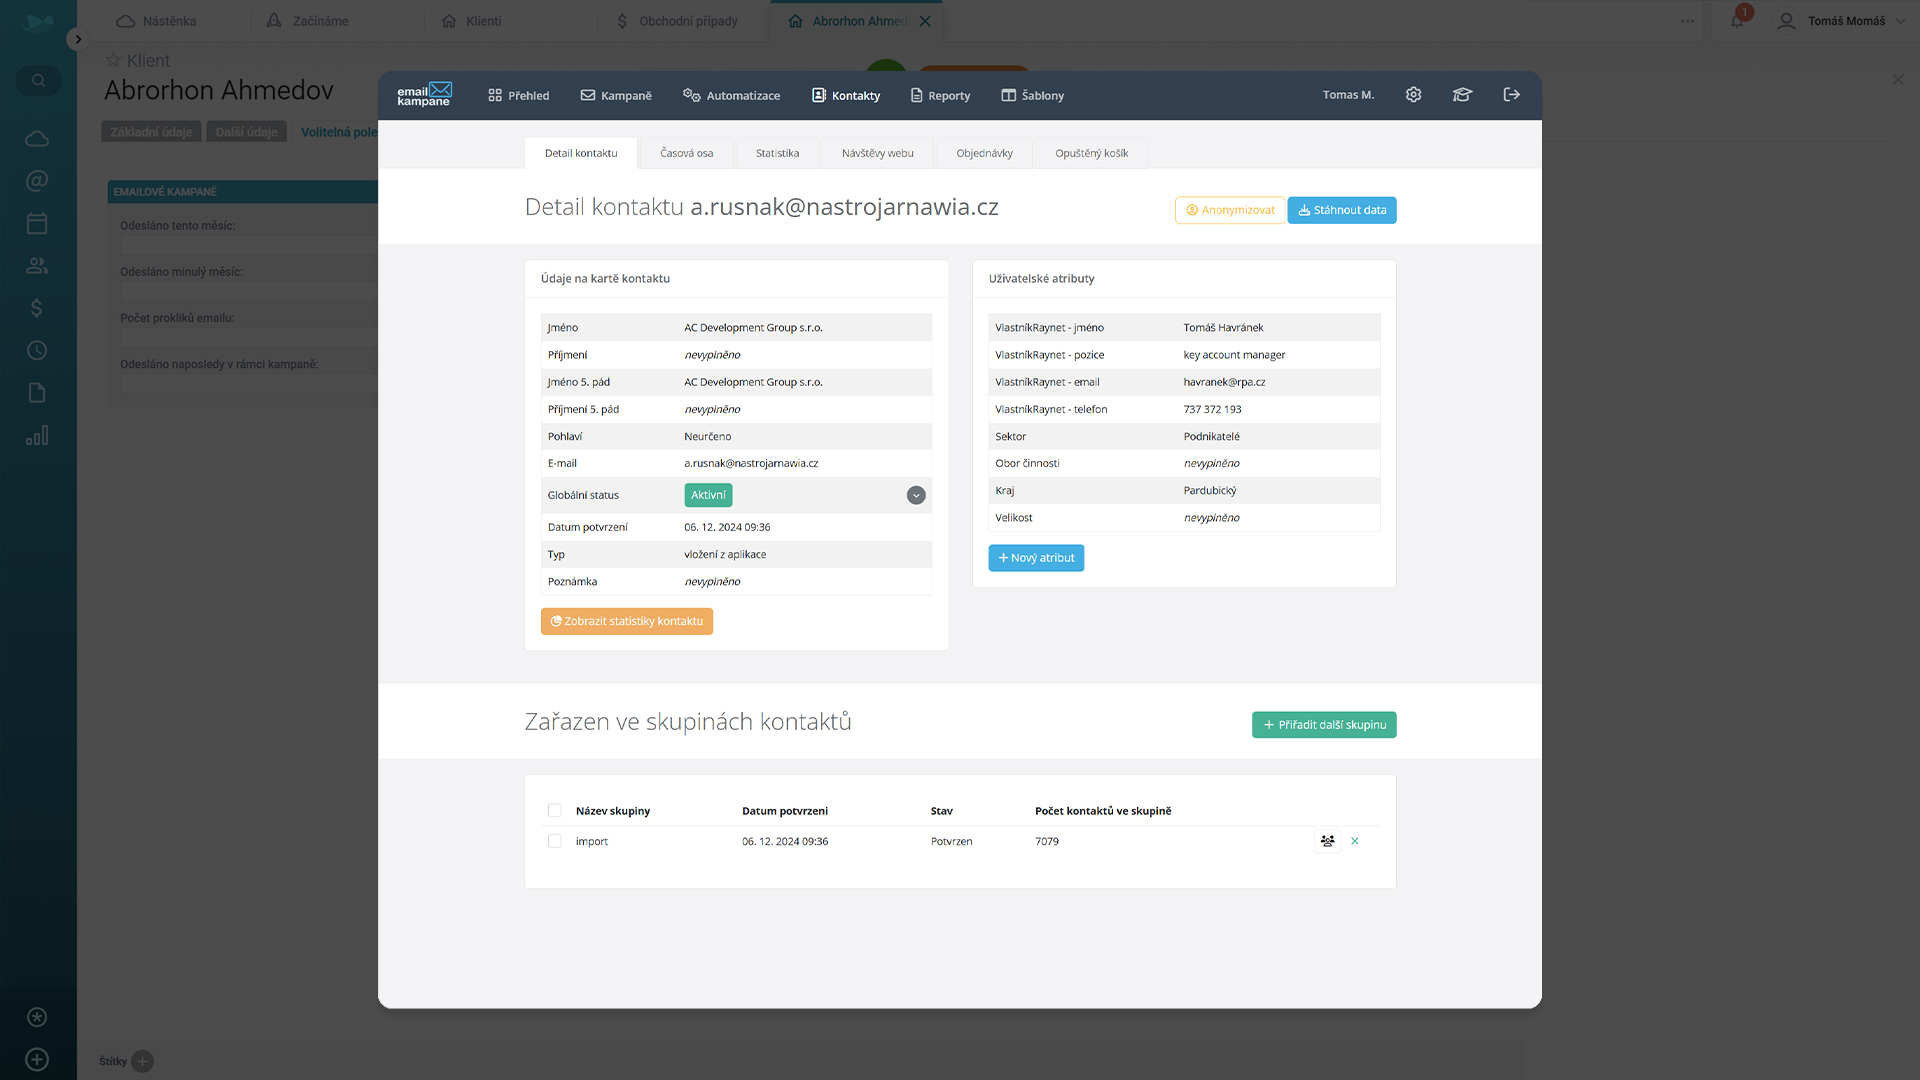
Task: Expand the Globální status dropdown arrow
Action: [x=916, y=495]
